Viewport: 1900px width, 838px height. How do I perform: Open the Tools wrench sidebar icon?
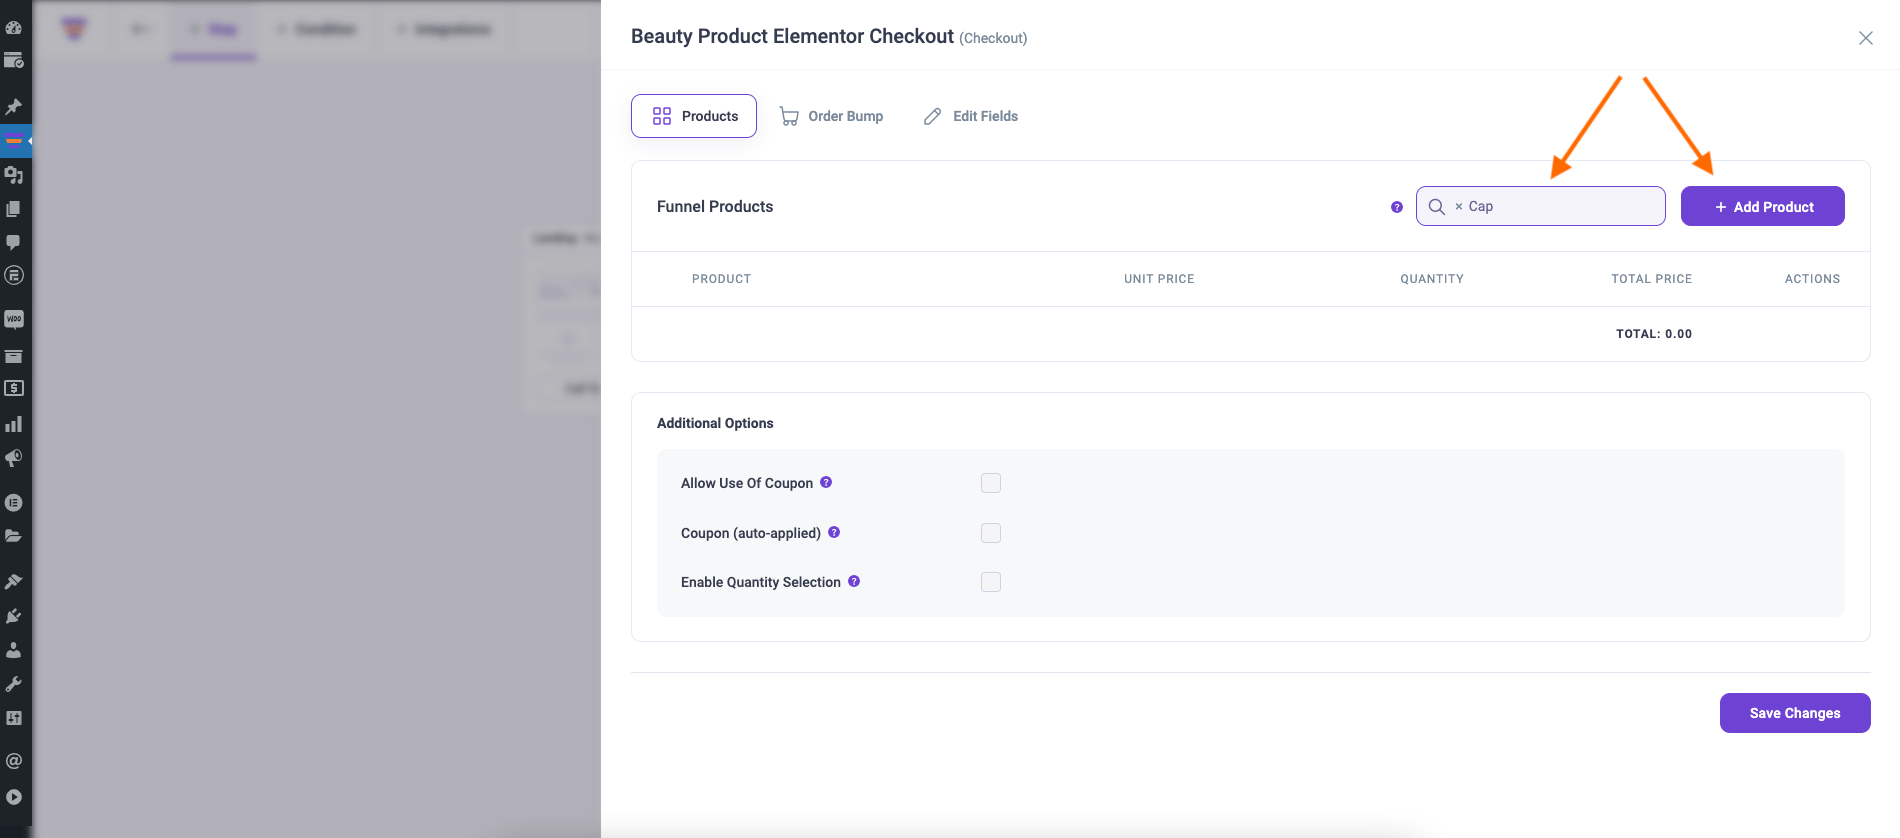[x=14, y=684]
